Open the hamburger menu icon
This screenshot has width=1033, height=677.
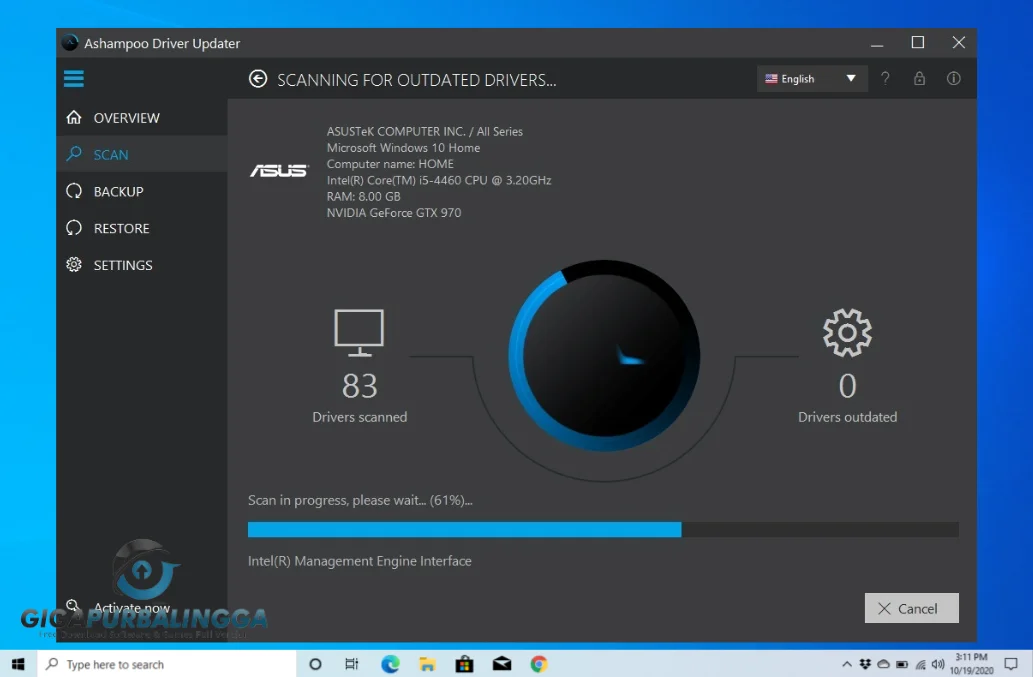coord(74,79)
